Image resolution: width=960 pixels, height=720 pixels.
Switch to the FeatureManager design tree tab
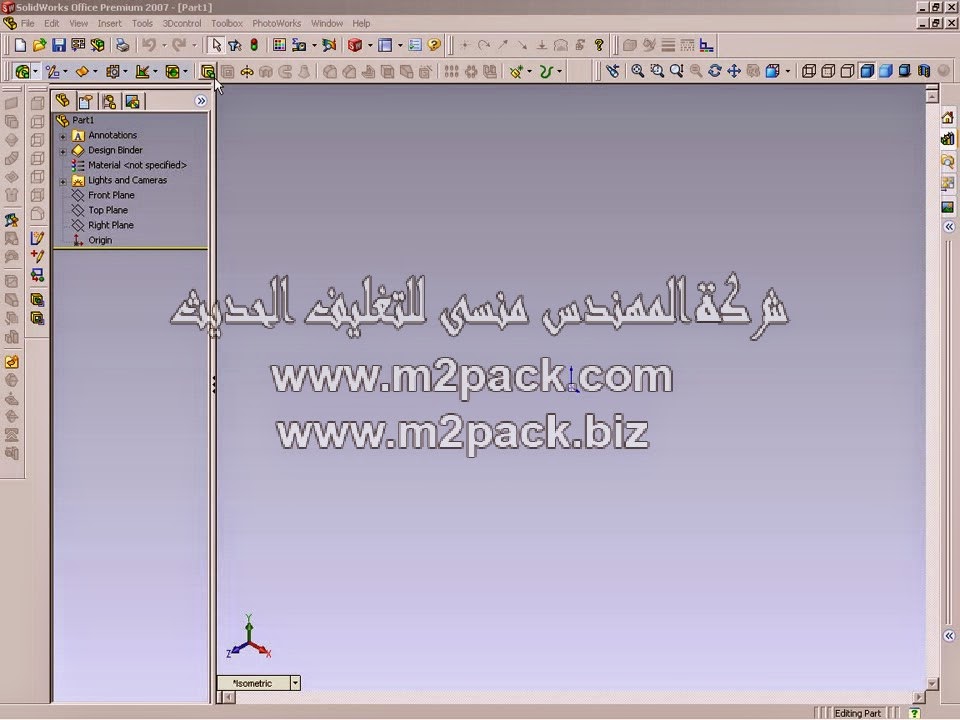[62, 100]
